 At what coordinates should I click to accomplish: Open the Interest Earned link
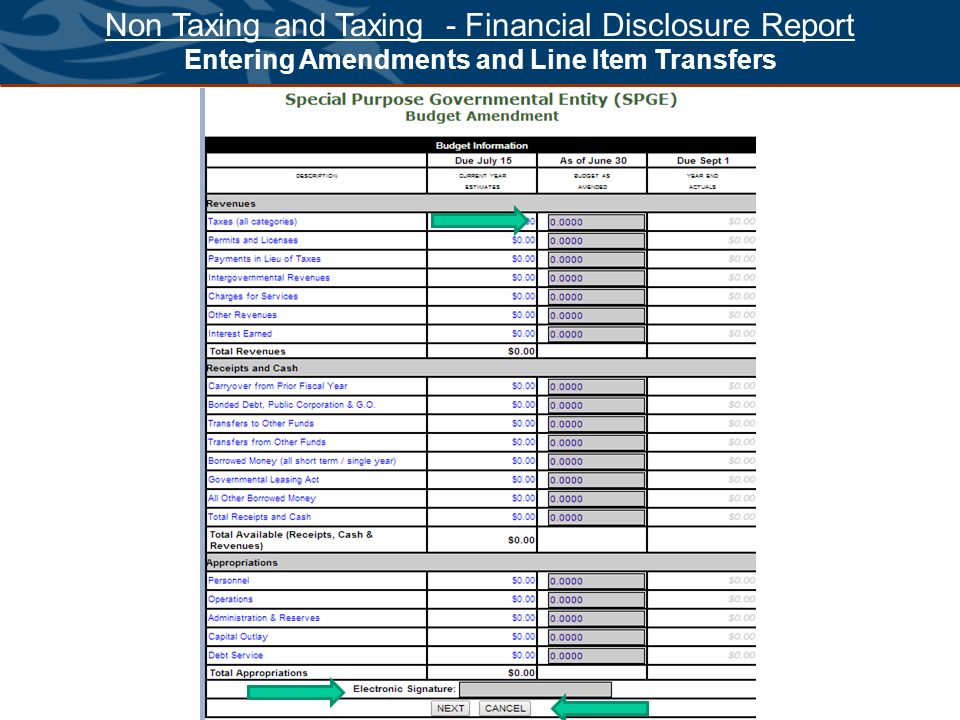[240, 334]
